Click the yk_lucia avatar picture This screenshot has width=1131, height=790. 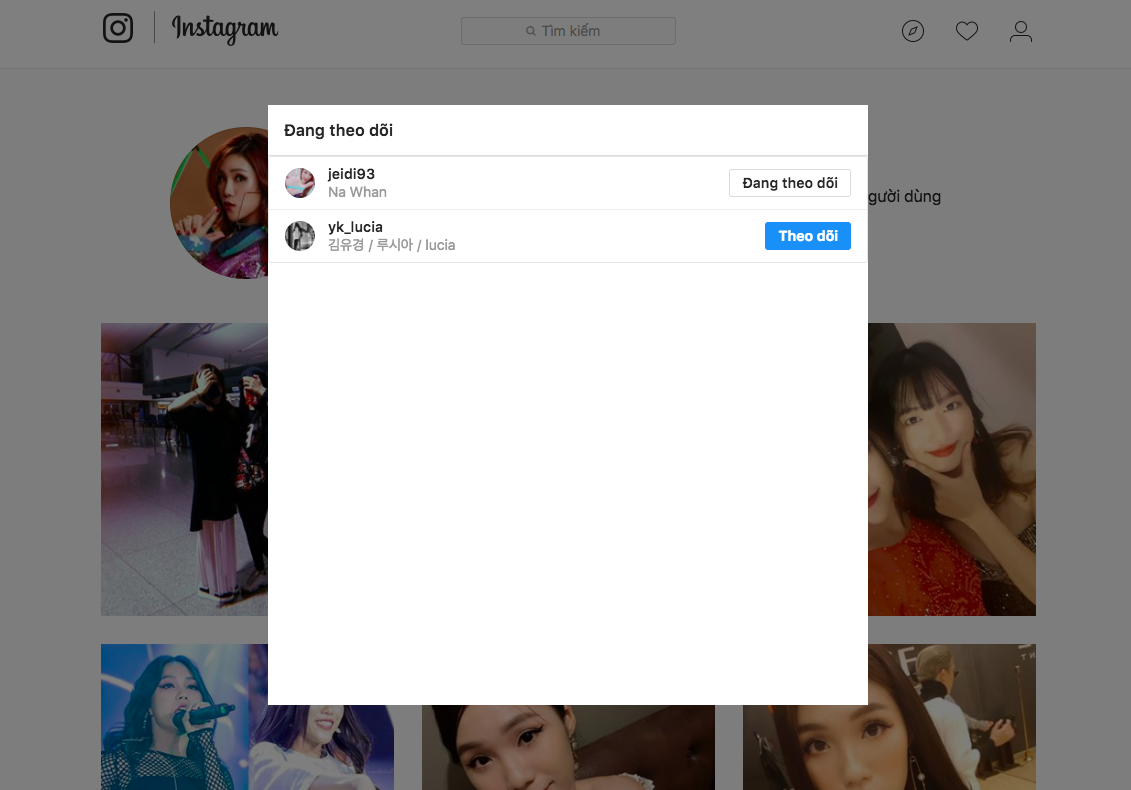300,236
